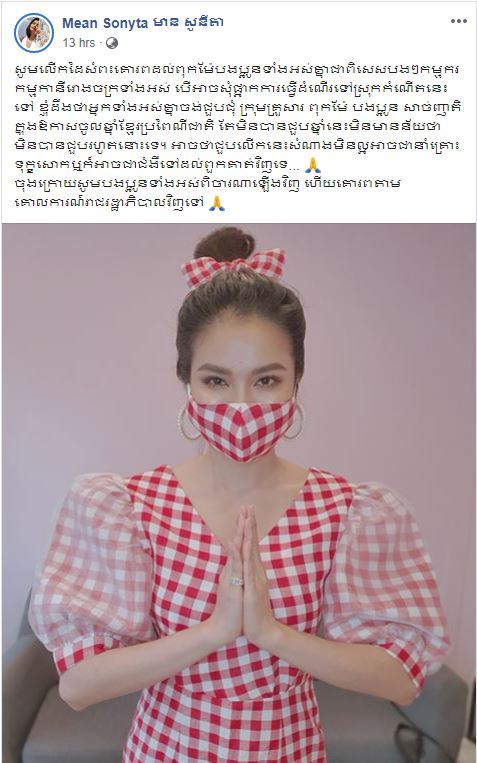Click the right hoop earring in the photo
The height and width of the screenshot is (763, 477).
[295, 419]
